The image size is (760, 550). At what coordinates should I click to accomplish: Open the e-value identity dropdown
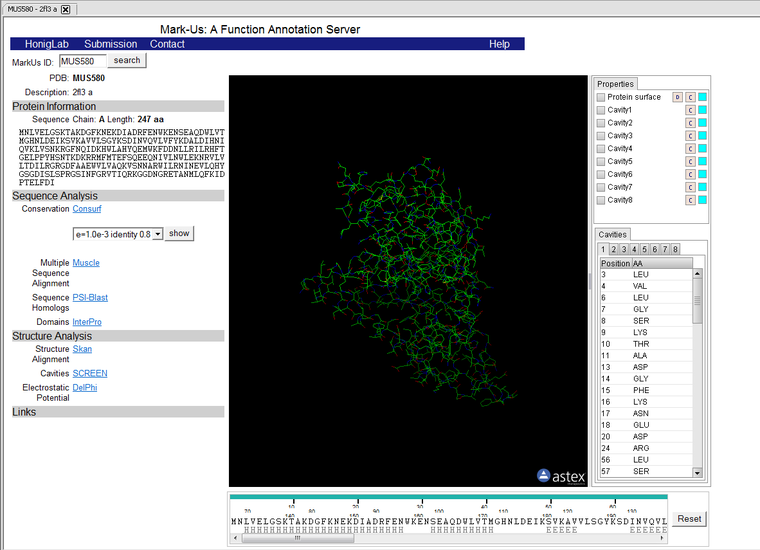coord(117,234)
